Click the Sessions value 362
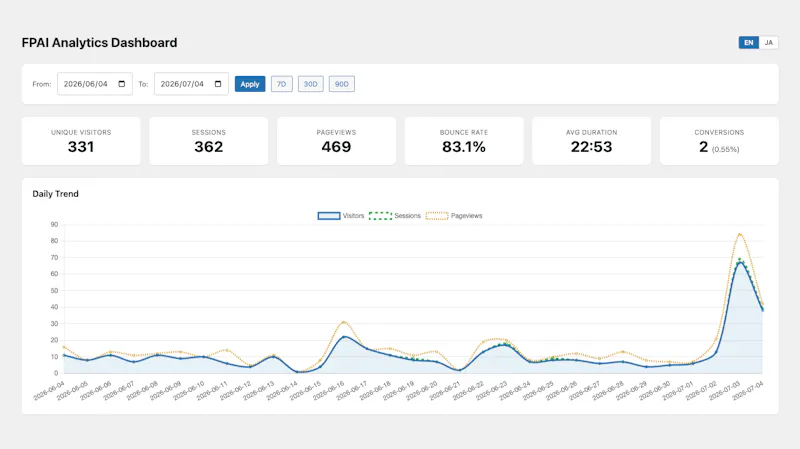Screen dimensions: 800x449 point(209,147)
